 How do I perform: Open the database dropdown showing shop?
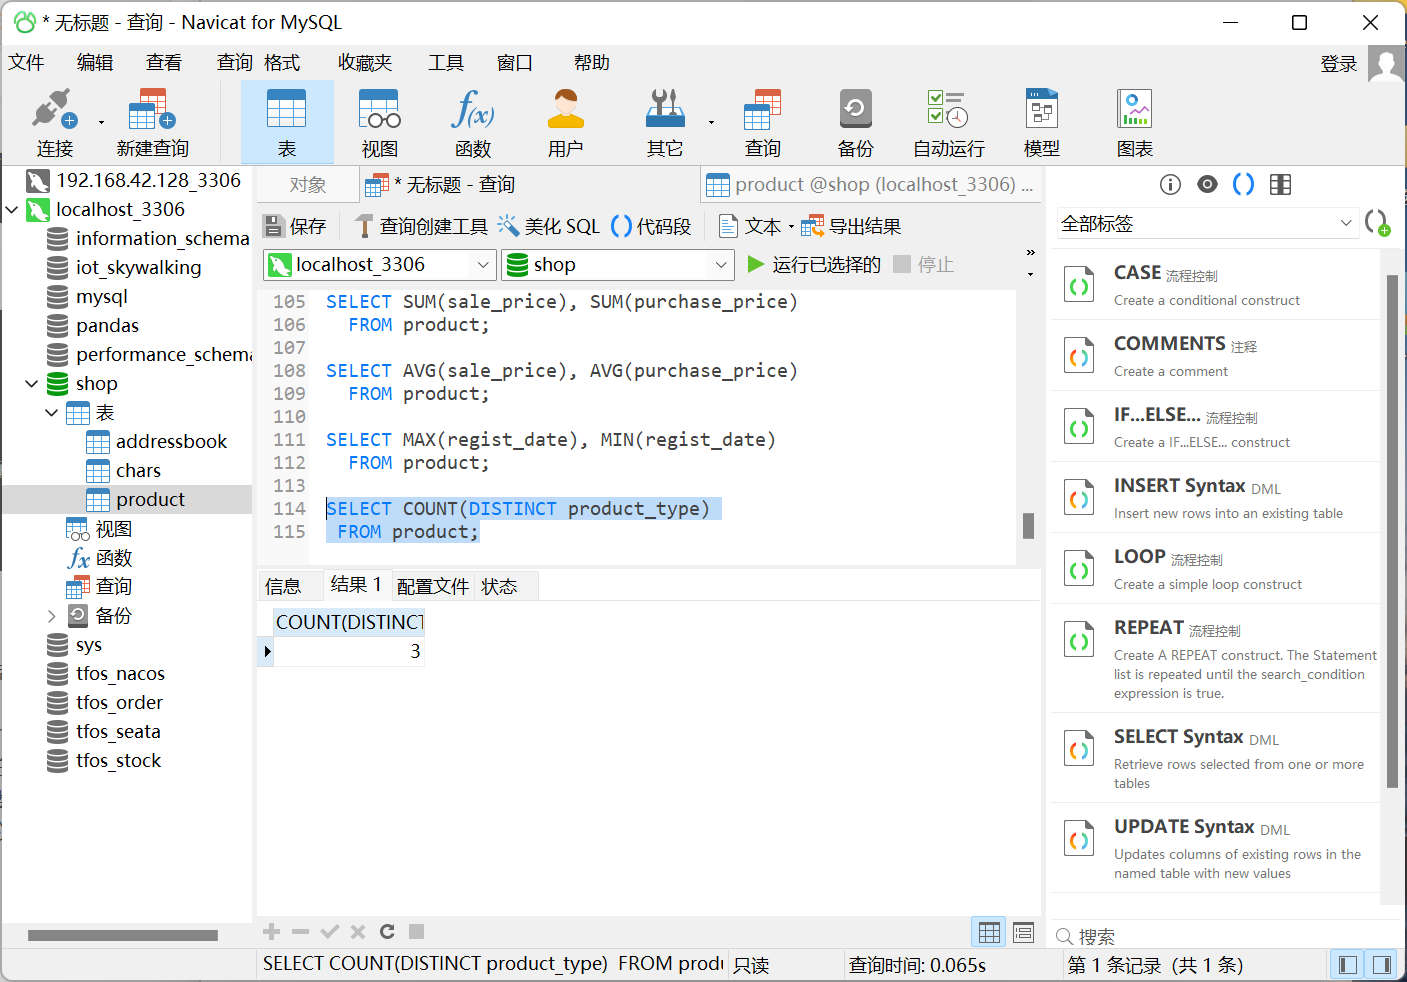click(617, 265)
